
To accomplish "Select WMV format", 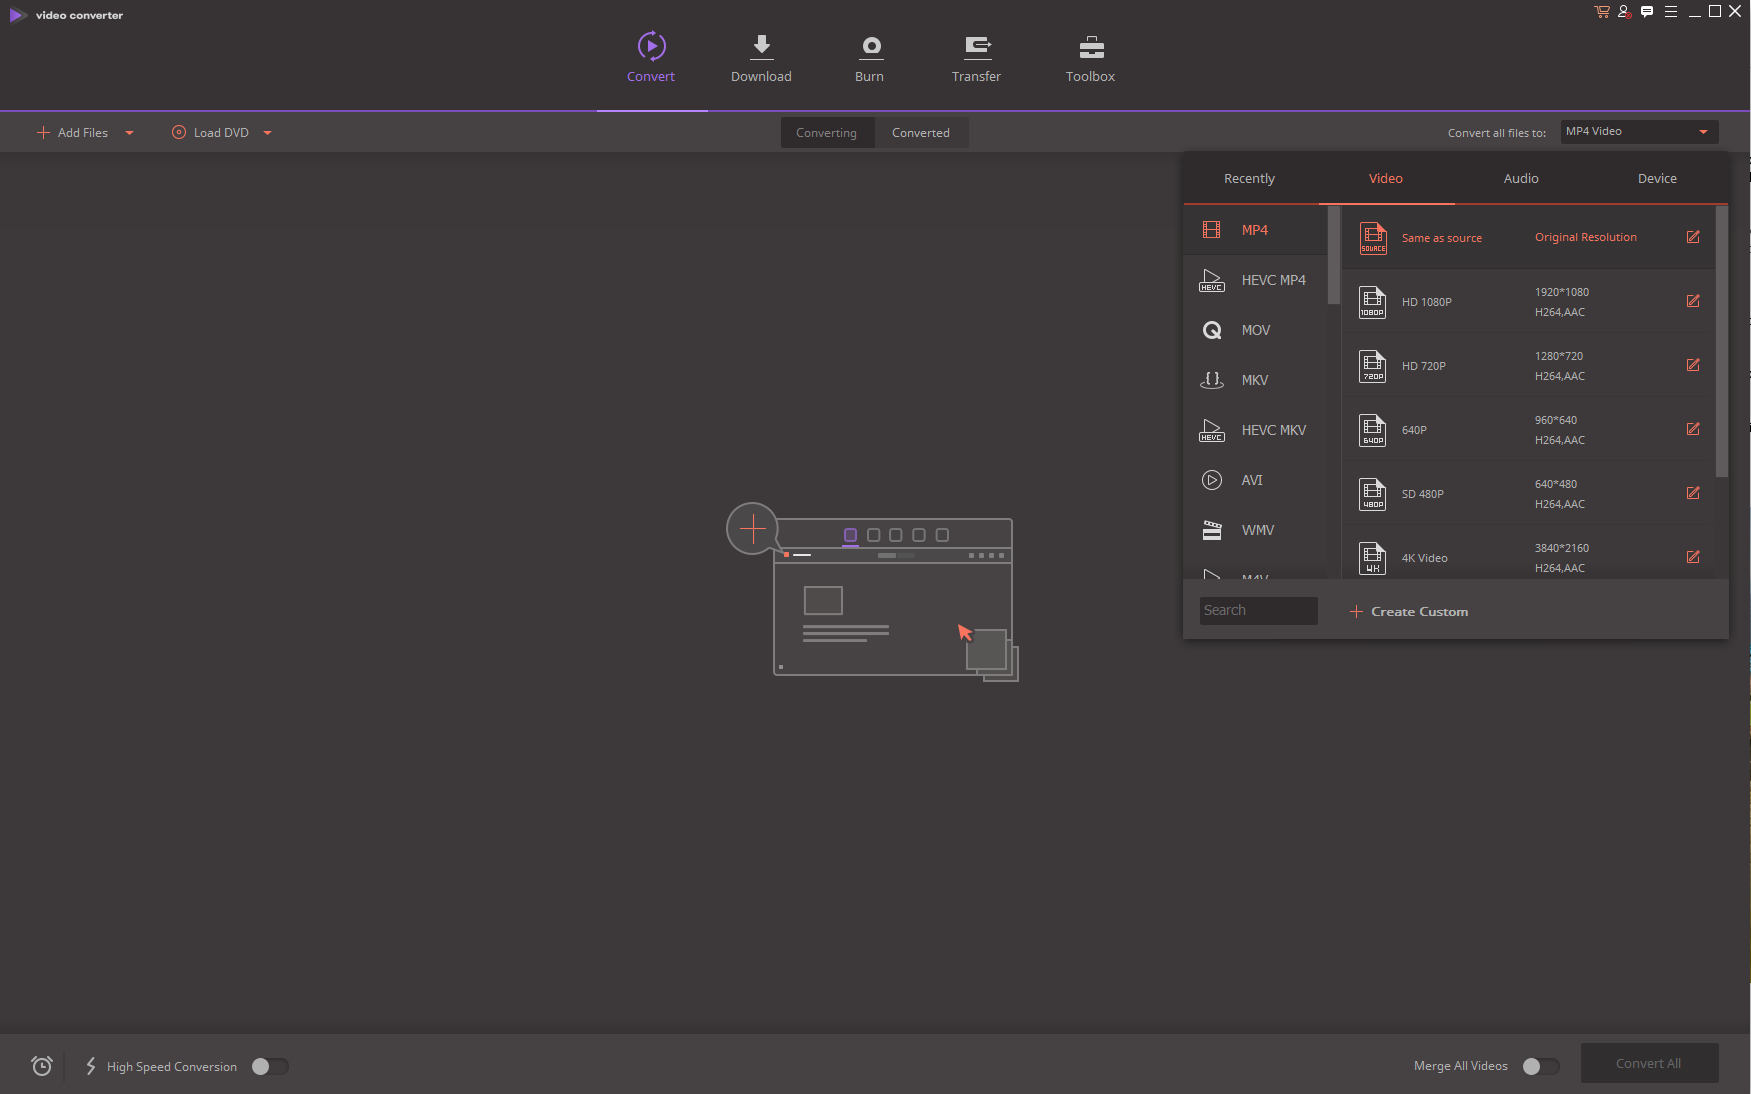I will [x=1255, y=530].
